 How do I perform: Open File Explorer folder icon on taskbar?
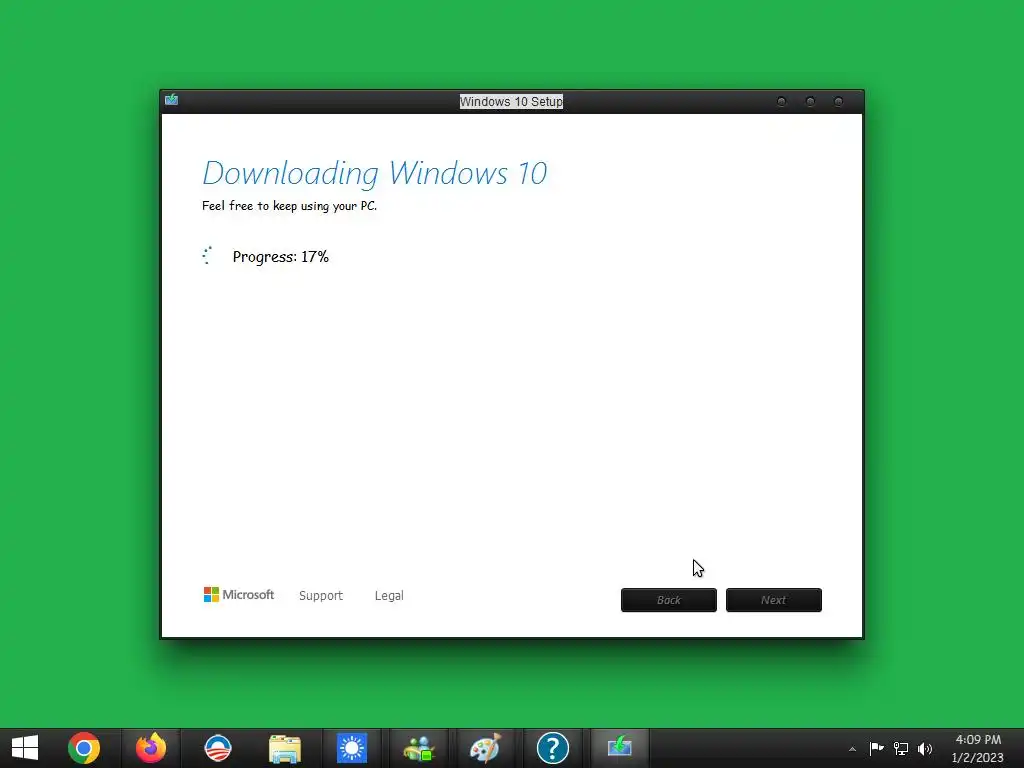coord(285,748)
